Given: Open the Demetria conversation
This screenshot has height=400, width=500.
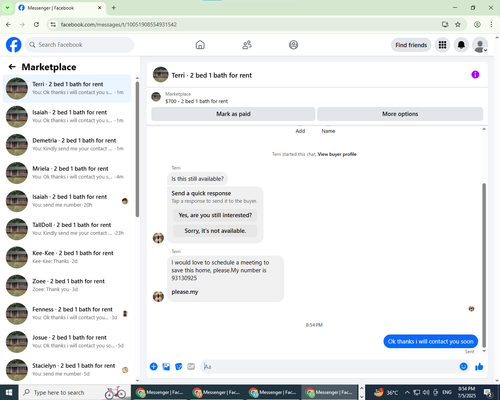Looking at the screenshot, I should 67,145.
